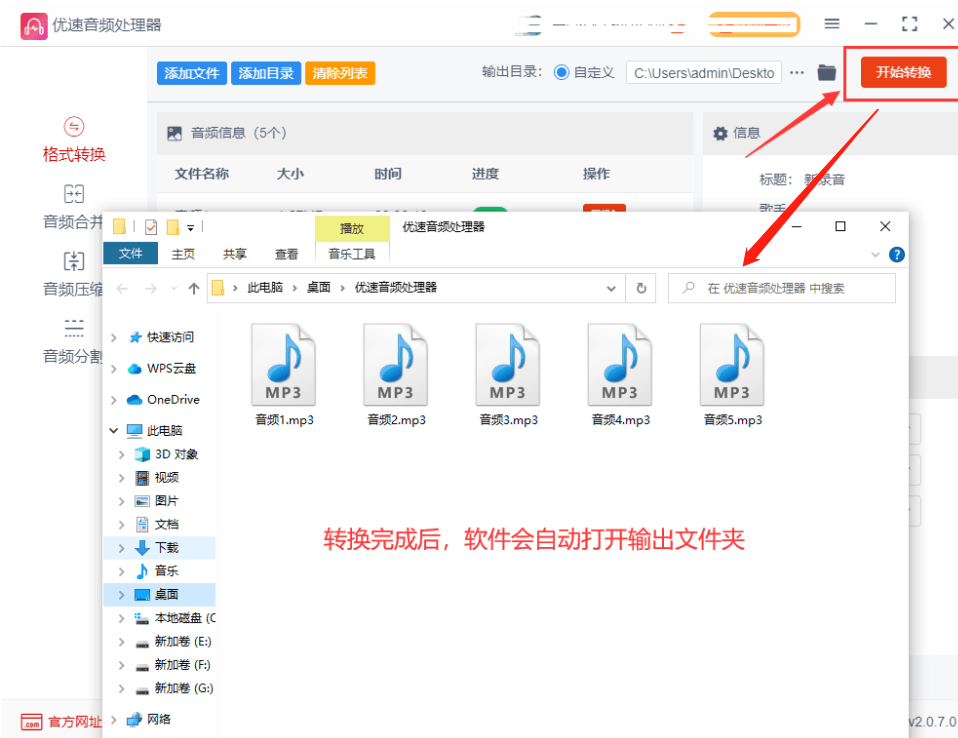Click the 播放 contextual tab header
Image resolution: width=958 pixels, height=738 pixels.
point(352,228)
